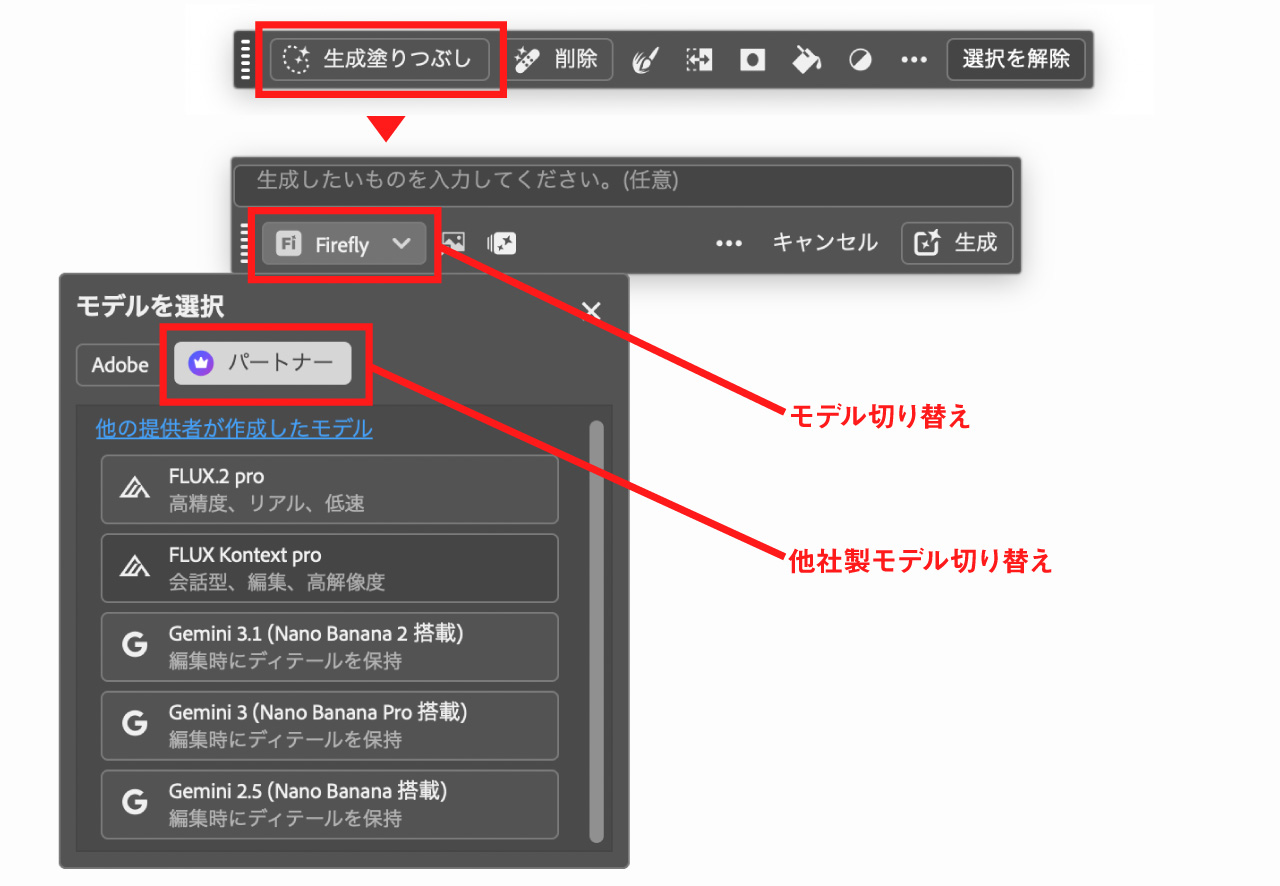Screen dimensions: 1280x886
Task: Close the モデルを選択 panel
Action: [x=592, y=311]
